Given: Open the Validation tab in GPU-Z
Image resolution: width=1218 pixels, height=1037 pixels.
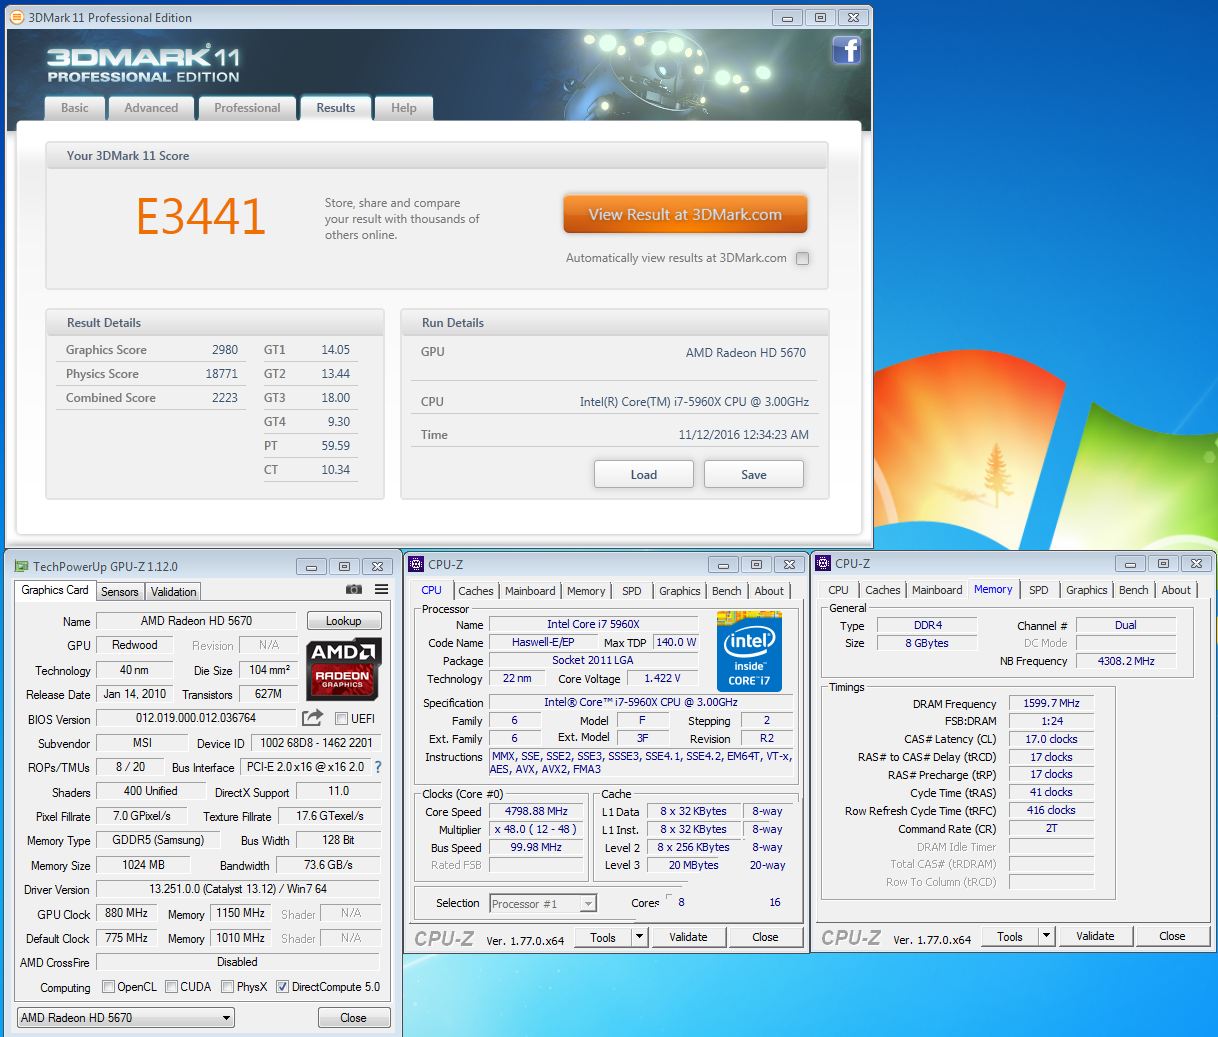Looking at the screenshot, I should 173,592.
